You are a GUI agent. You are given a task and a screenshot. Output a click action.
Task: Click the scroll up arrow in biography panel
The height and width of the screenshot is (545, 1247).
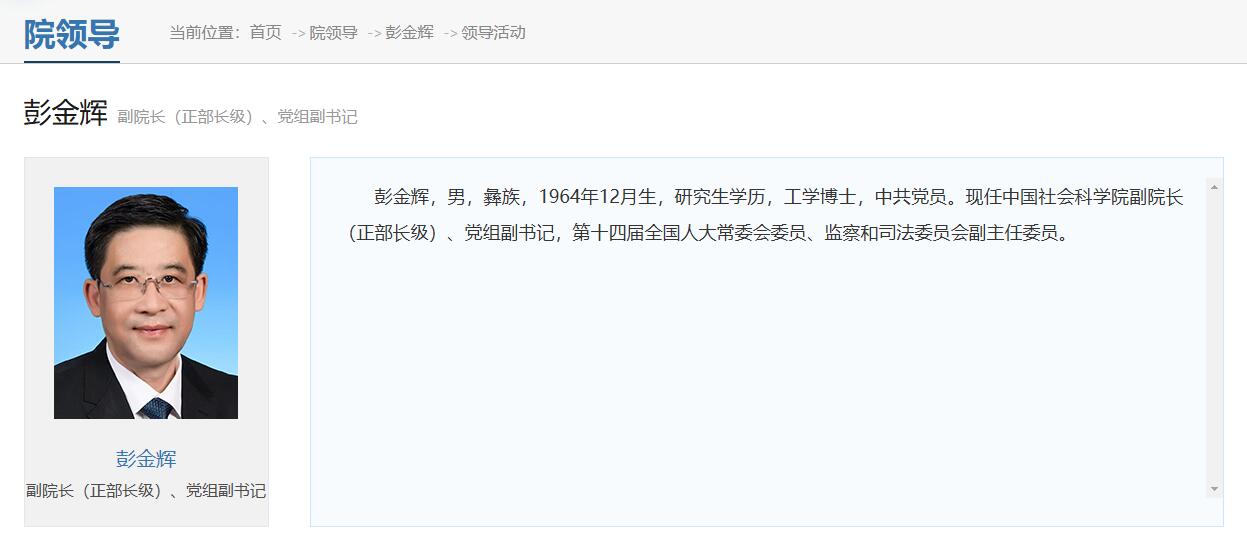pos(1214,187)
